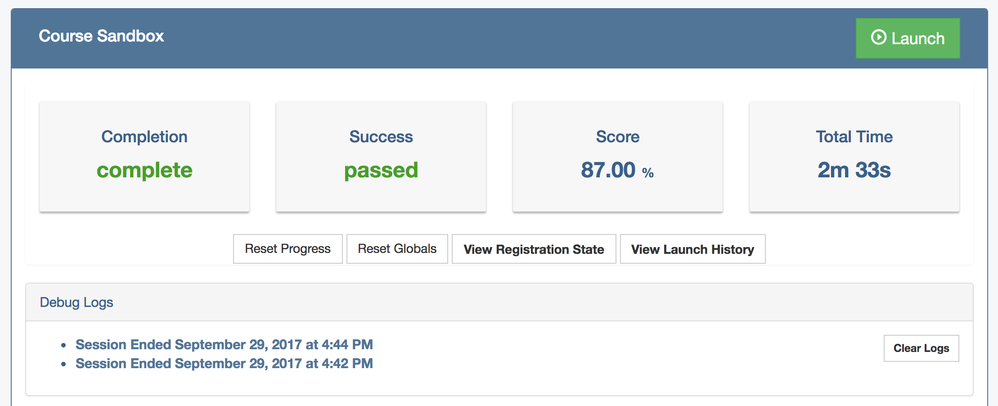Click the bullet beside the 4:44 PM session
998x406 pixels.
(x=64, y=345)
